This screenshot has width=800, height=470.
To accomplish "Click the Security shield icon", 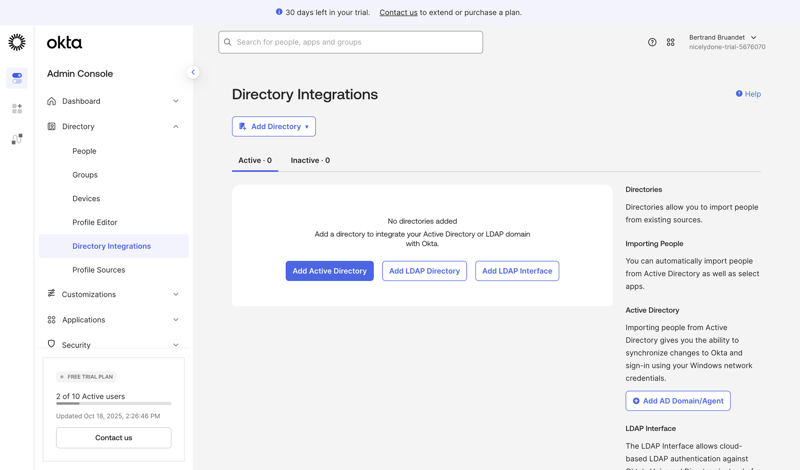I will click(52, 344).
